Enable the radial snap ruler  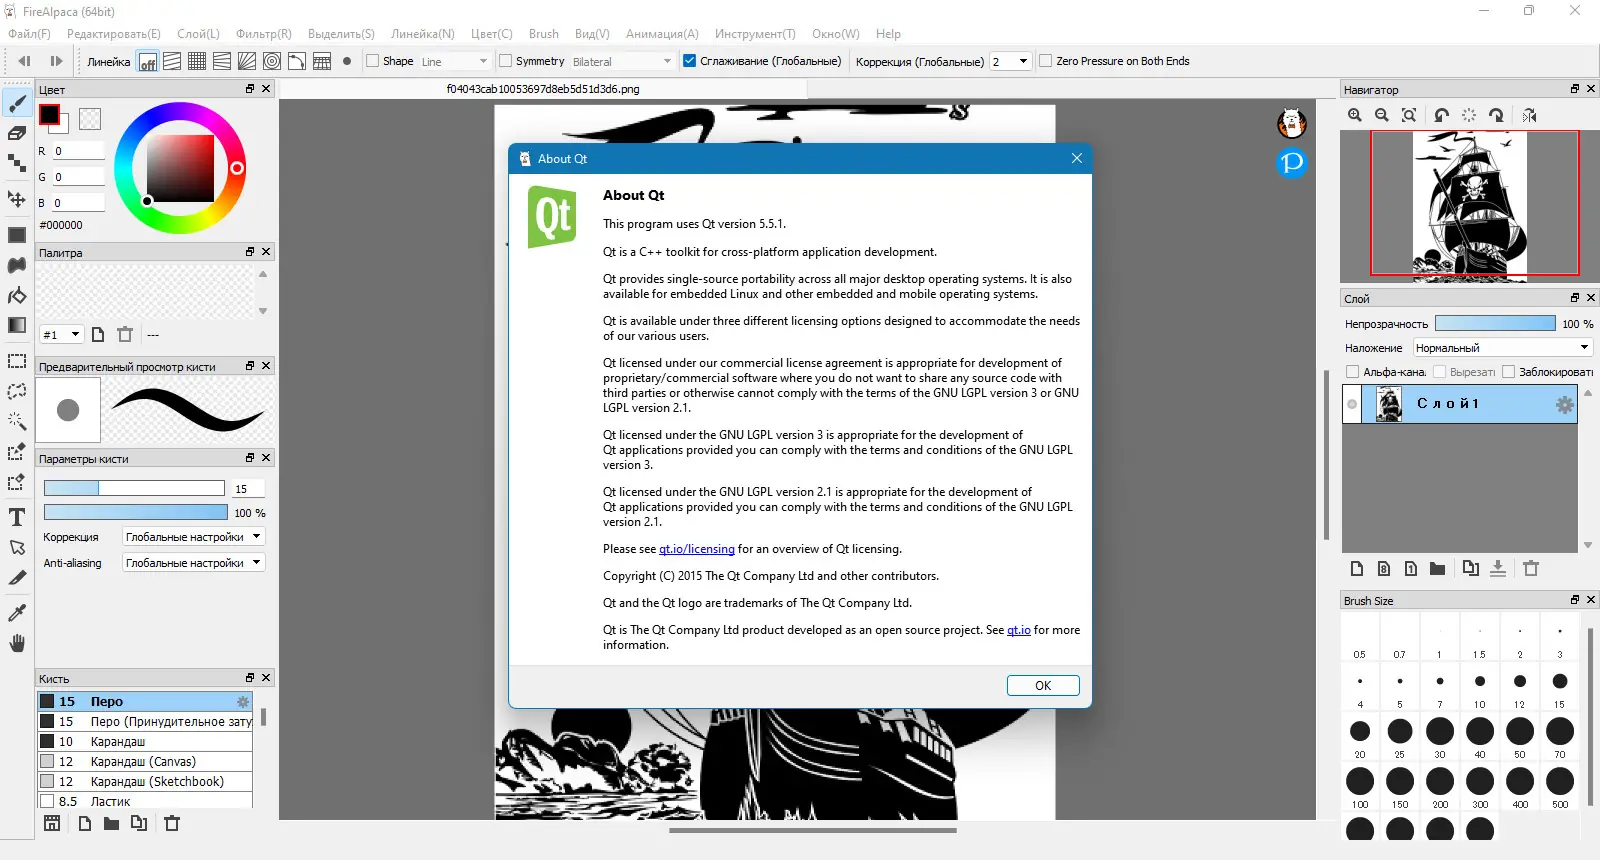[247, 61]
